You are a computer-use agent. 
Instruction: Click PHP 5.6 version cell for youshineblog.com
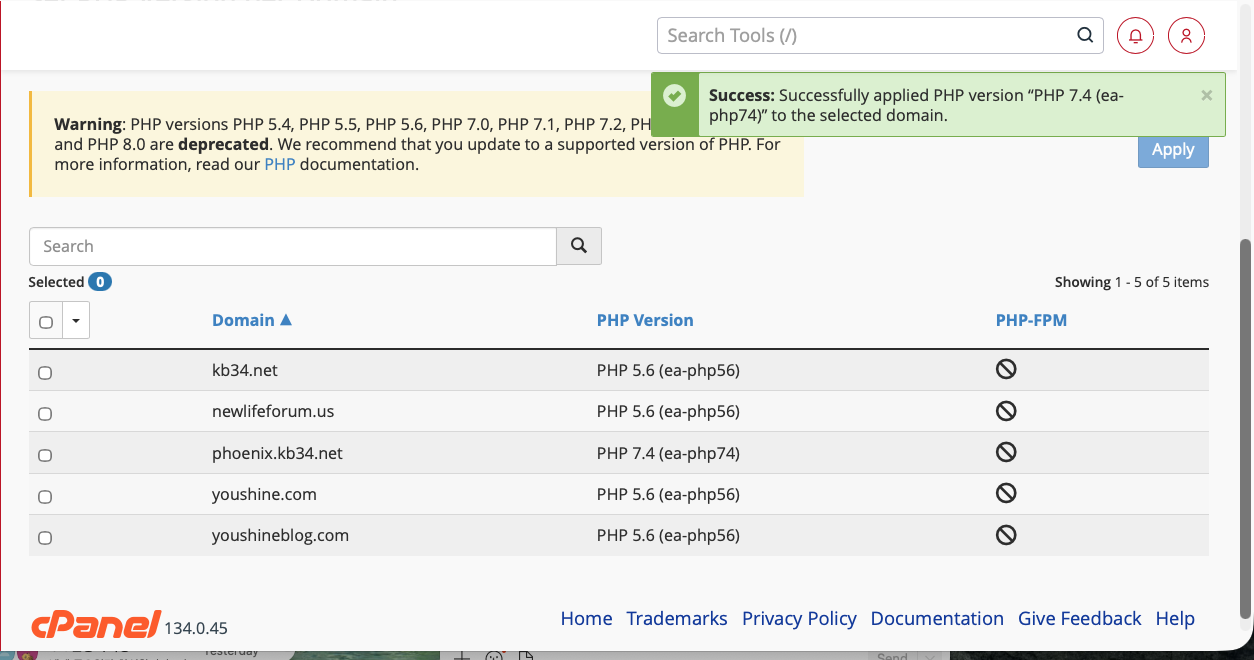click(x=668, y=535)
